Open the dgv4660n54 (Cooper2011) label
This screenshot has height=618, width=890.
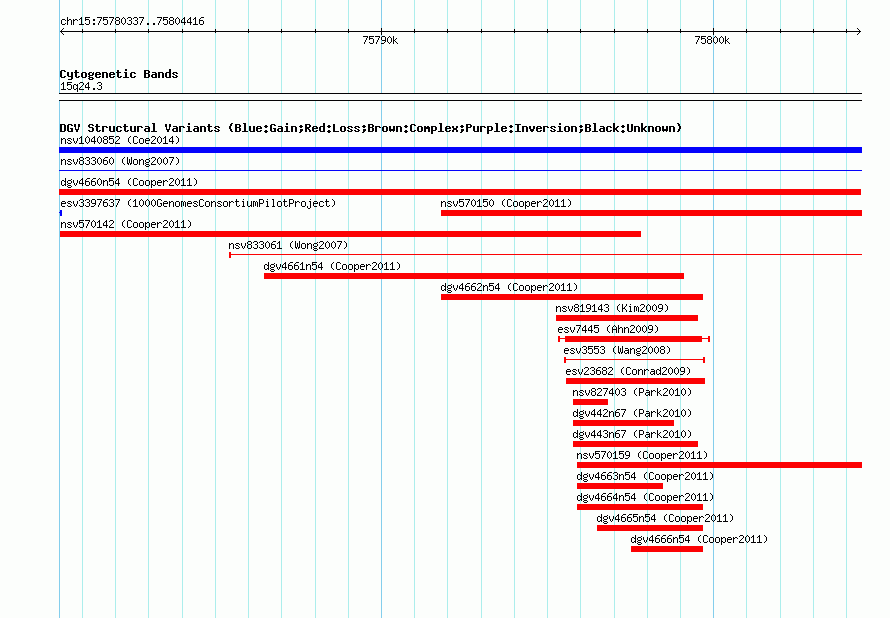point(129,182)
